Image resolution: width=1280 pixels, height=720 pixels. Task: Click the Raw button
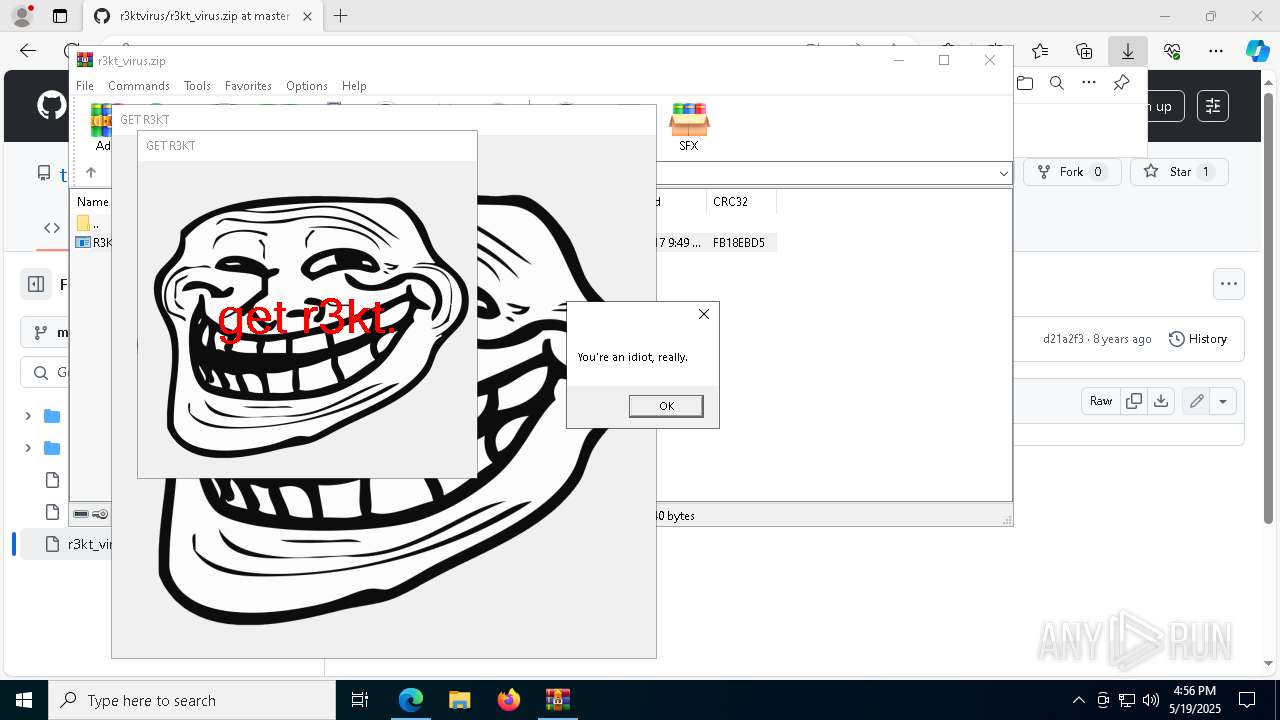[1101, 401]
